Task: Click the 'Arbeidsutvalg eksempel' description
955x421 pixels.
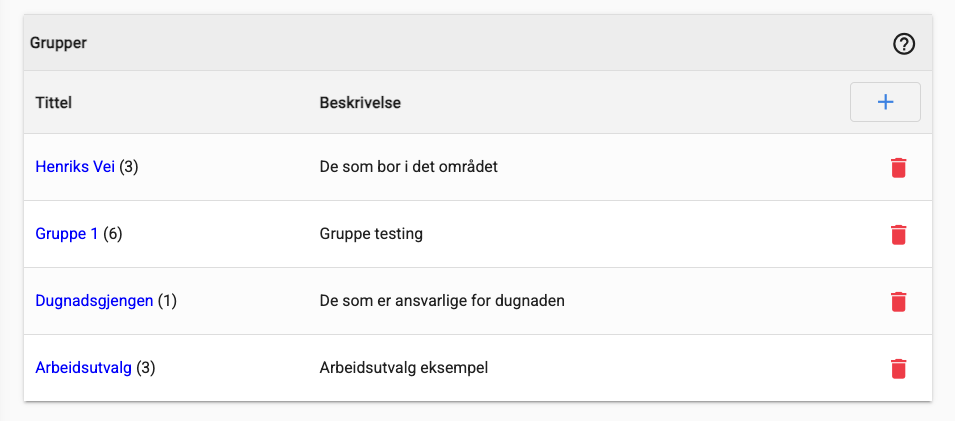Action: click(x=404, y=368)
